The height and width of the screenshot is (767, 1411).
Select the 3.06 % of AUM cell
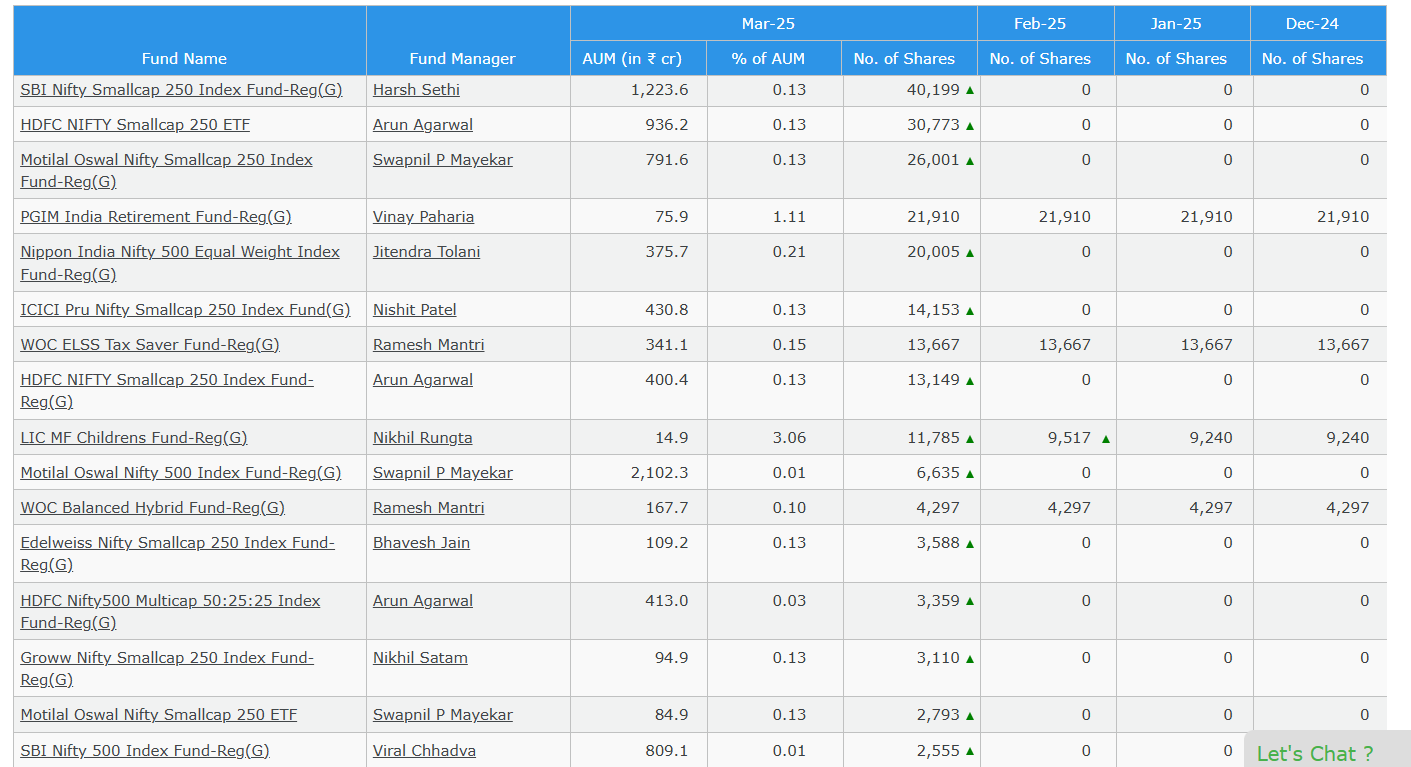[789, 438]
